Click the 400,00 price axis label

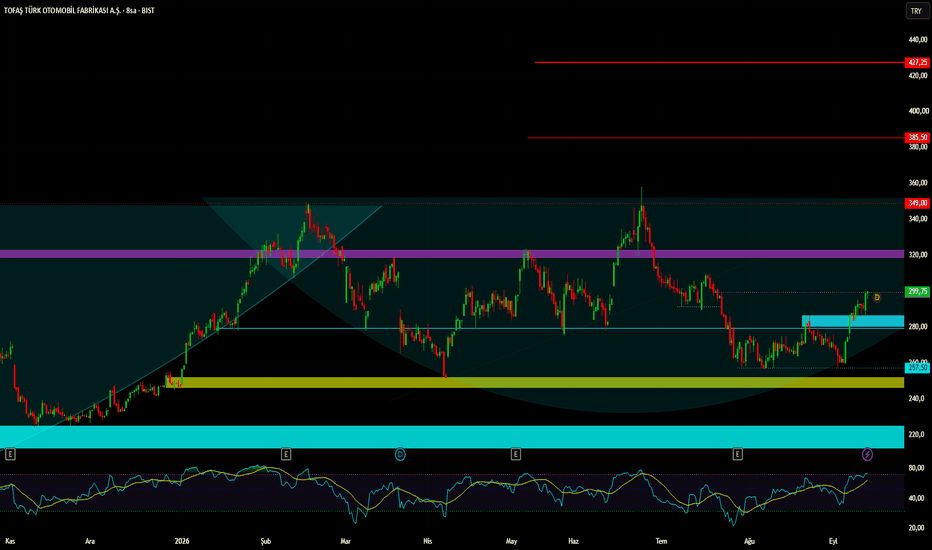[x=917, y=111]
